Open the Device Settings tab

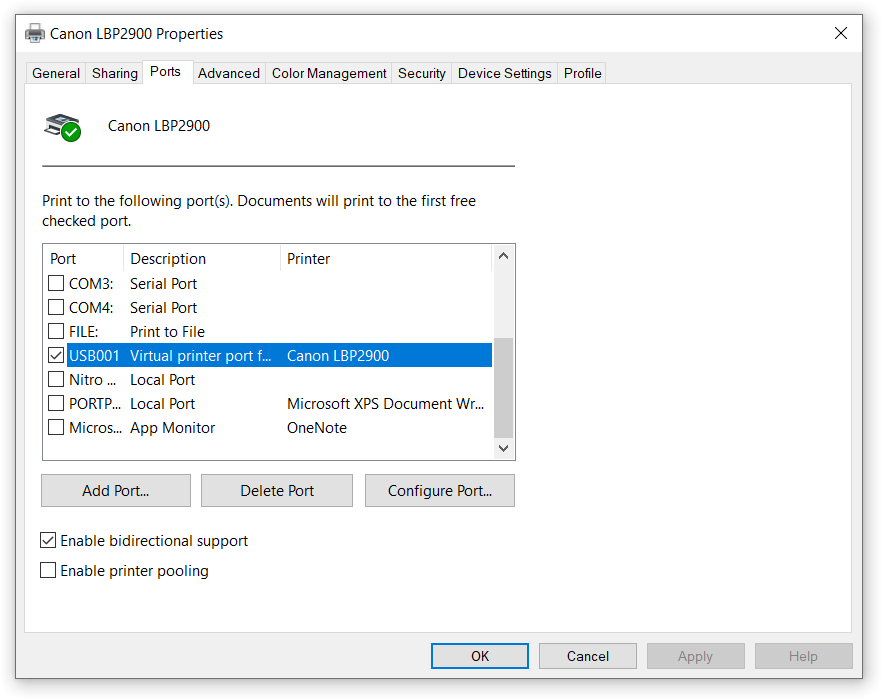click(504, 73)
